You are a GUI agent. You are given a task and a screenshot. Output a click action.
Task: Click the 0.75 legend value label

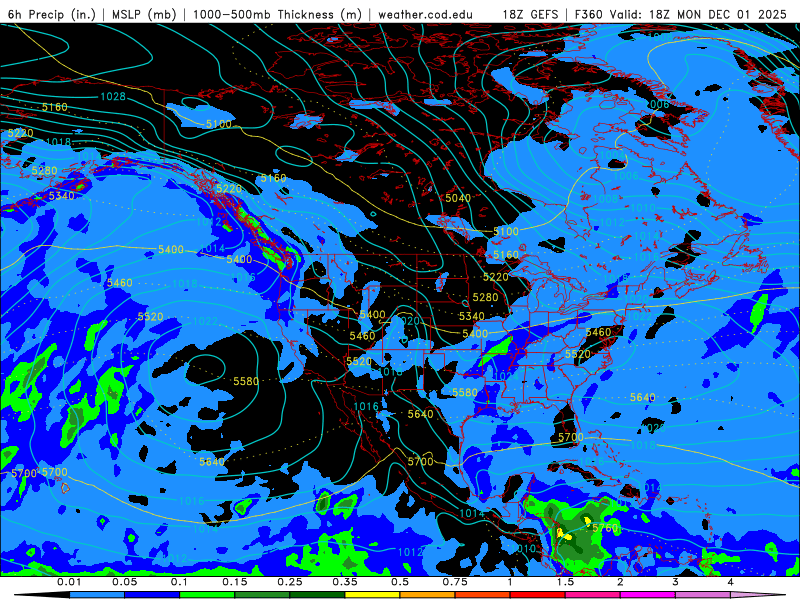click(455, 582)
